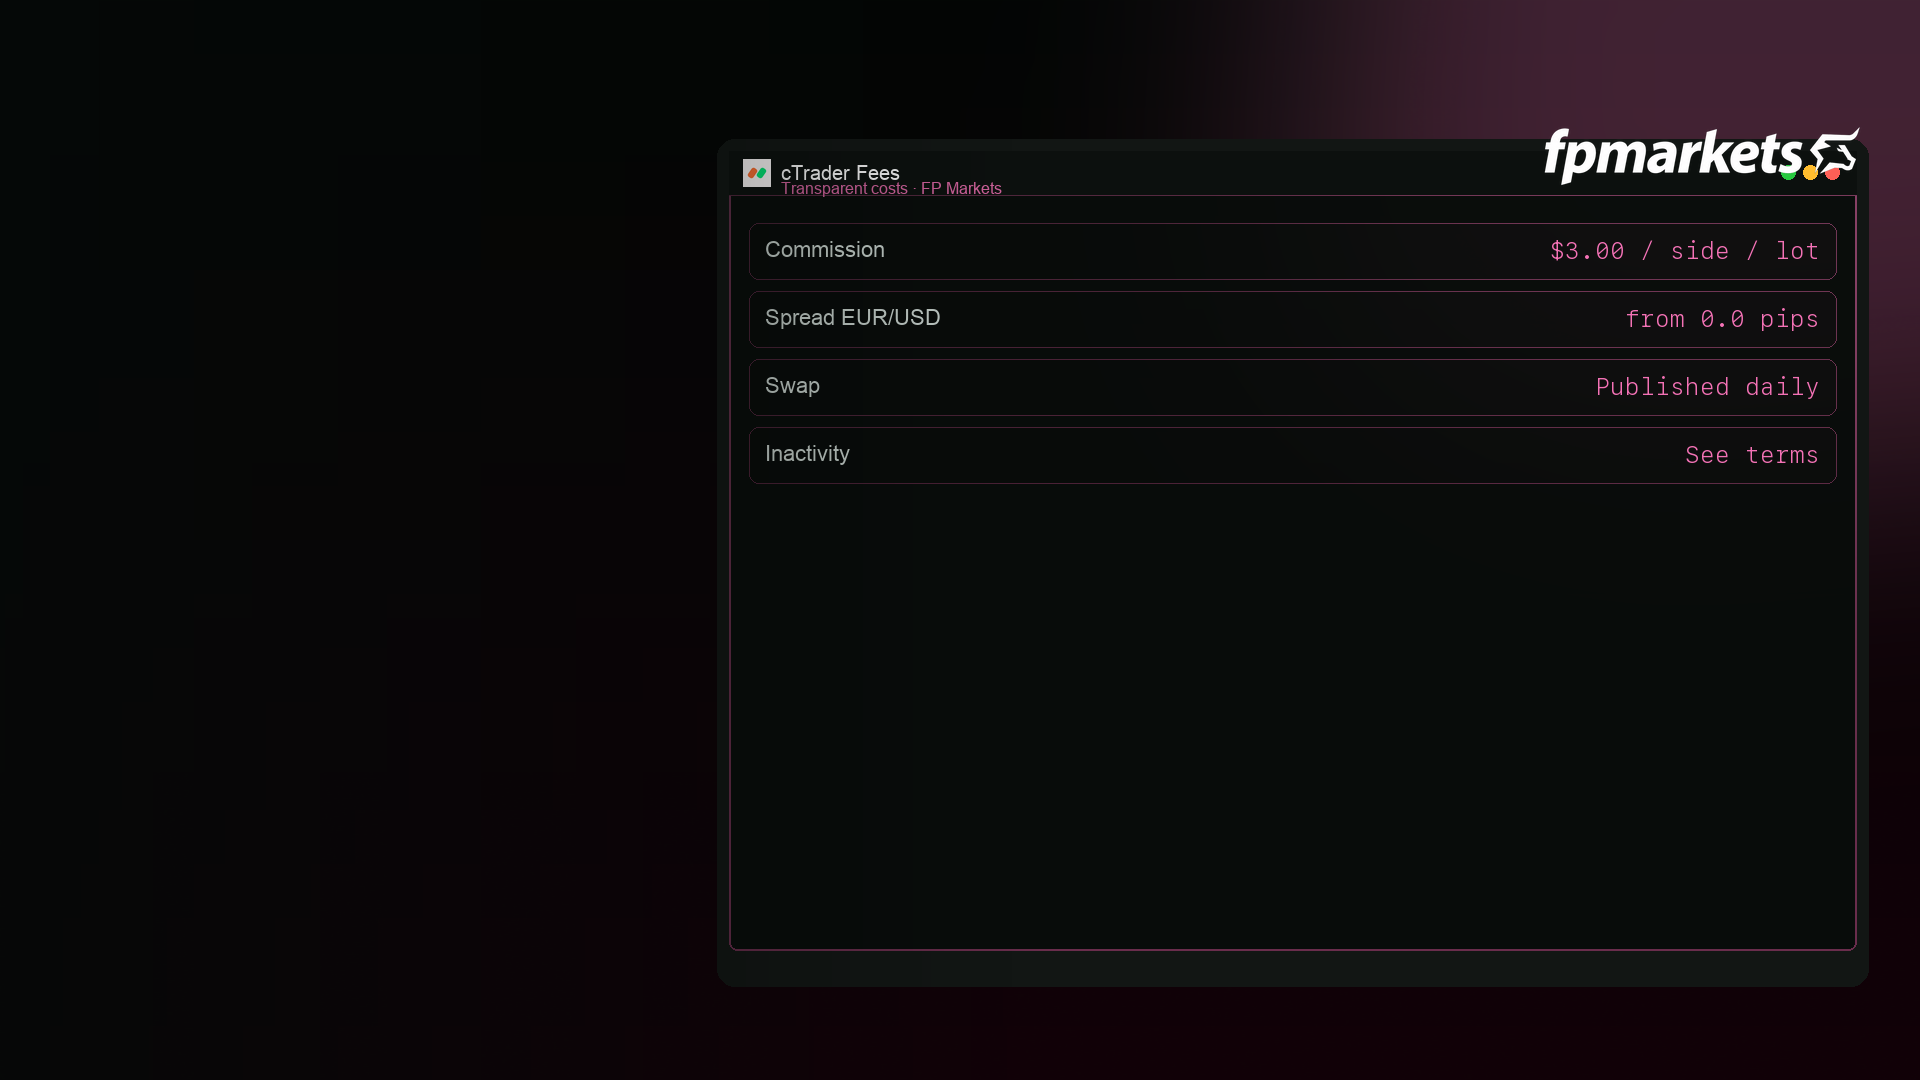Click the yellow window control dot
This screenshot has width=1920, height=1080.
pyautogui.click(x=1810, y=173)
